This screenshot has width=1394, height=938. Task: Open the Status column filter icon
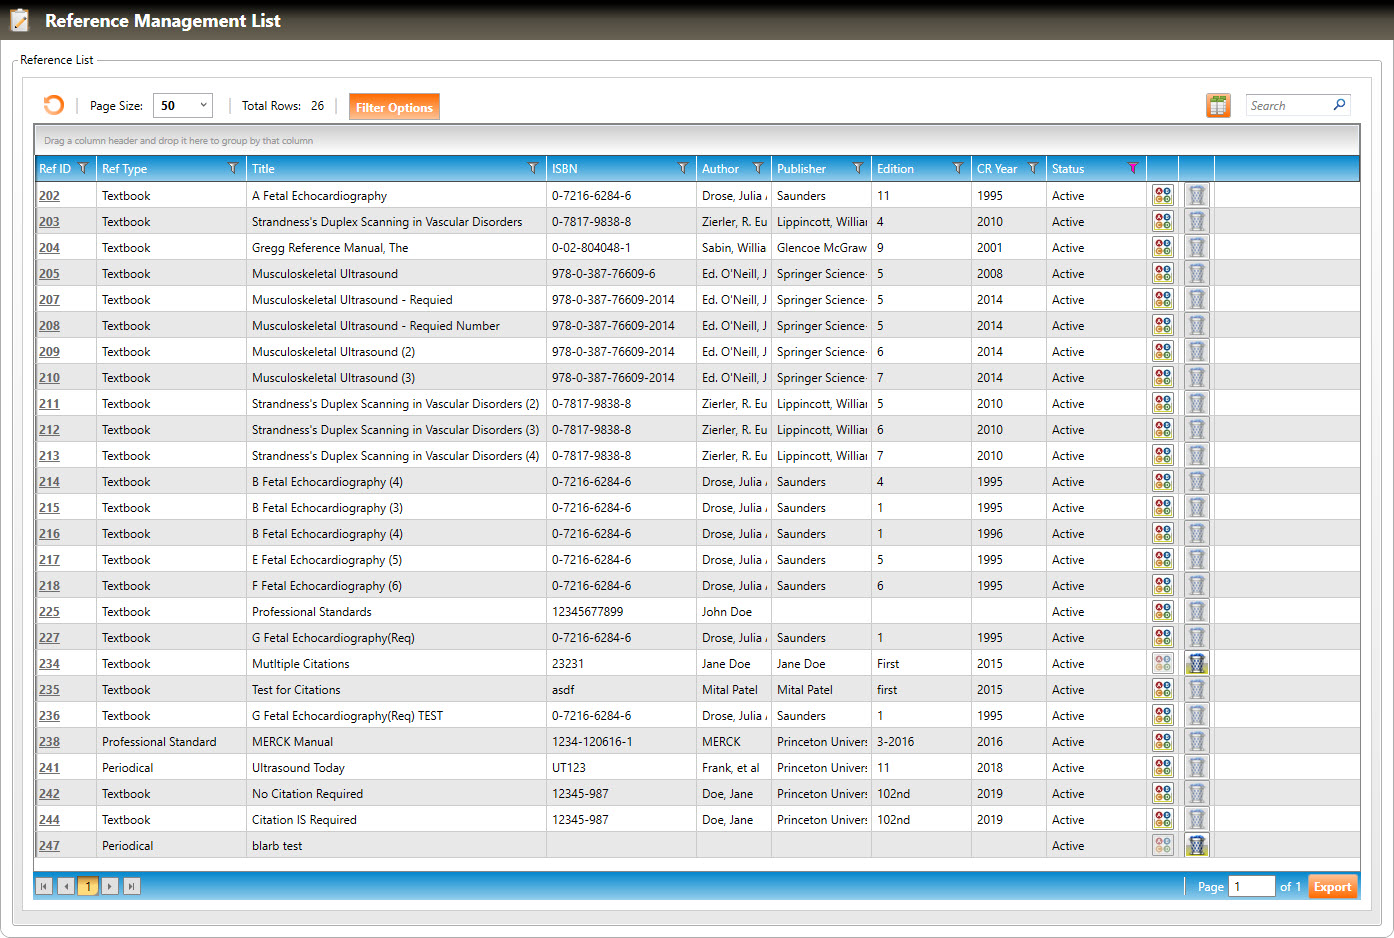pyautogui.click(x=1132, y=168)
